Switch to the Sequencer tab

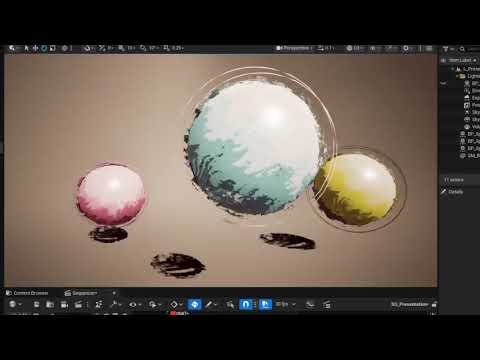click(x=81, y=293)
